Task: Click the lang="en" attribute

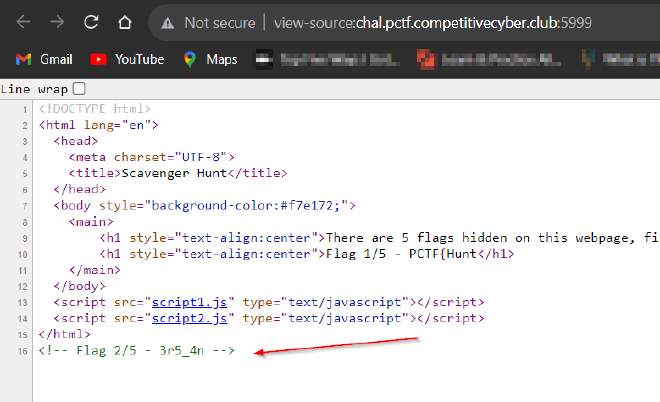Action: 117,125
